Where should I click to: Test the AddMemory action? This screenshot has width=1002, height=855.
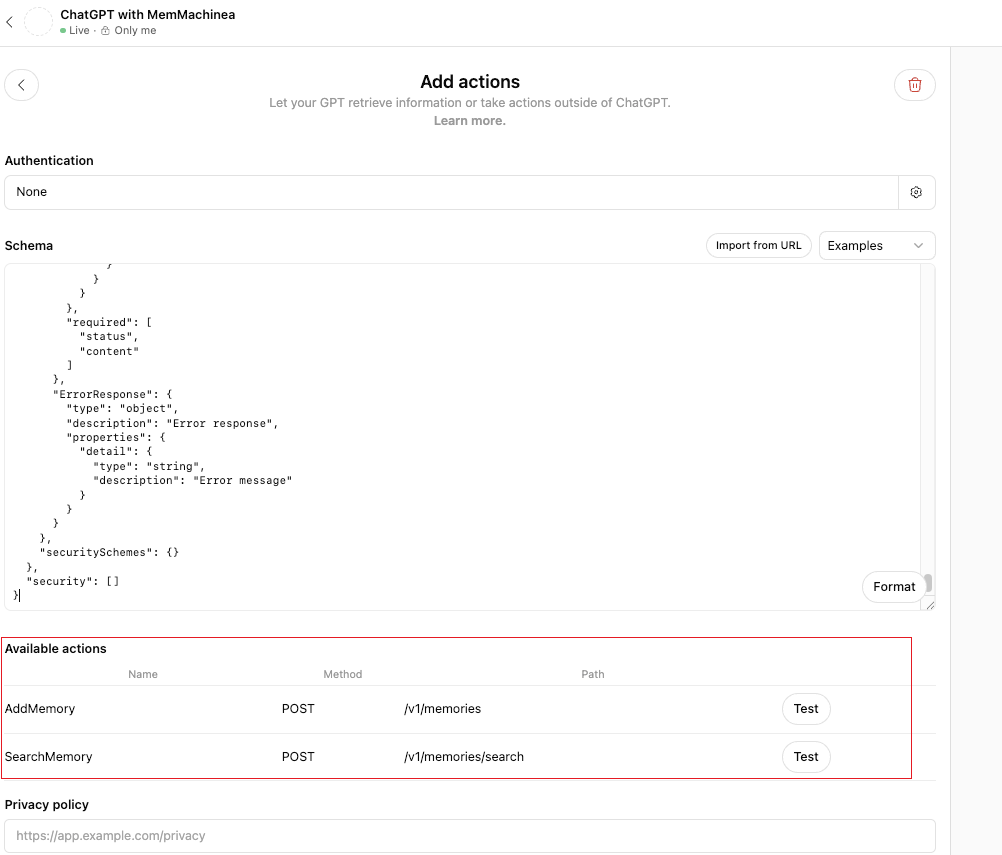click(806, 708)
